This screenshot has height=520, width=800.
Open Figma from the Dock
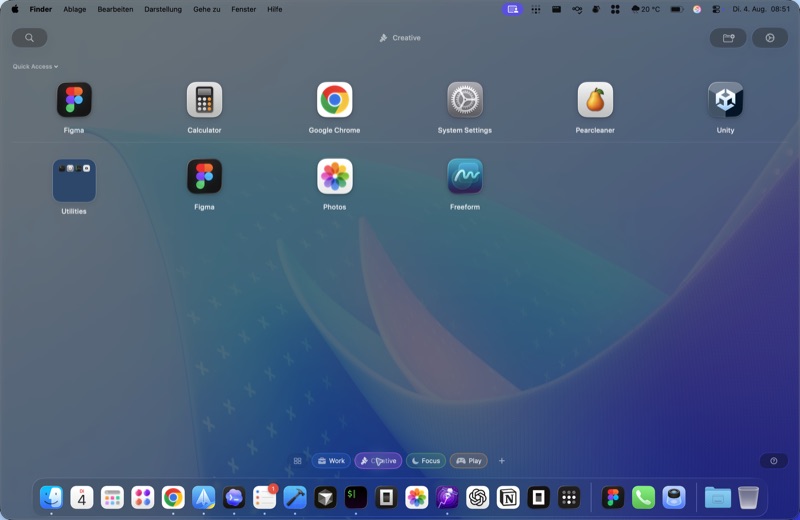613,497
